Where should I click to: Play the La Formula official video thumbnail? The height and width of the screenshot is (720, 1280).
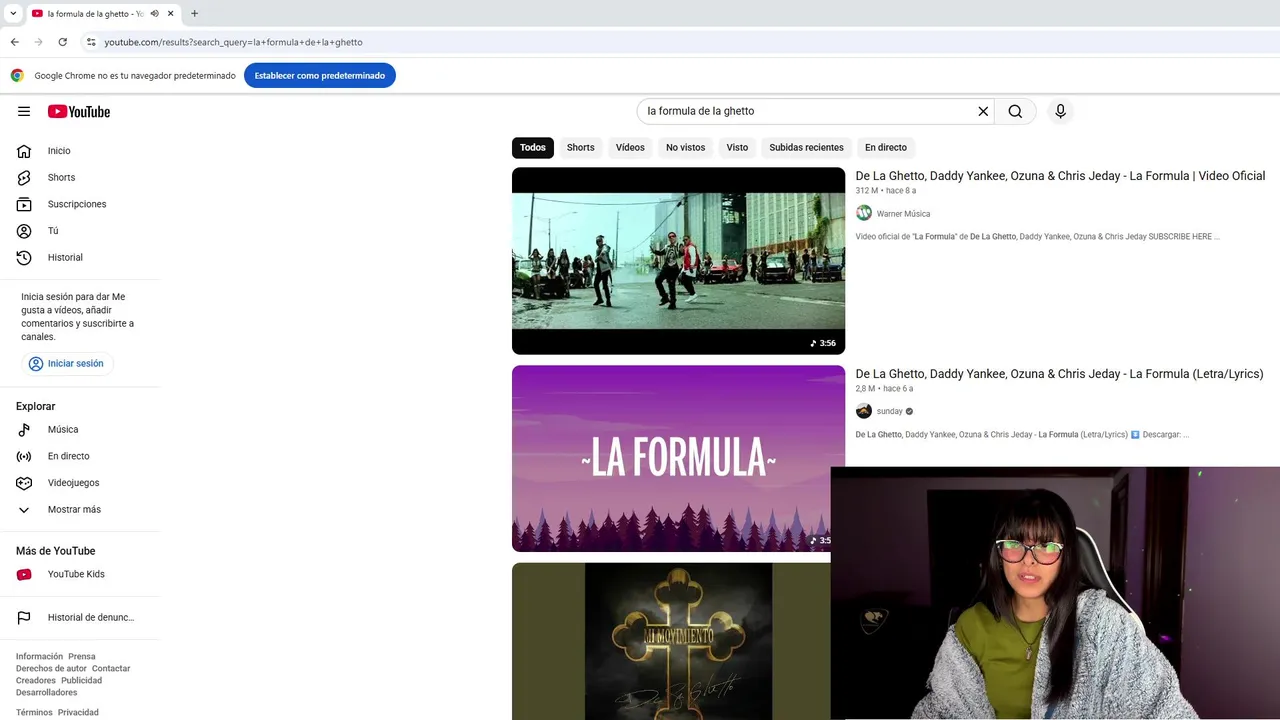(x=678, y=261)
